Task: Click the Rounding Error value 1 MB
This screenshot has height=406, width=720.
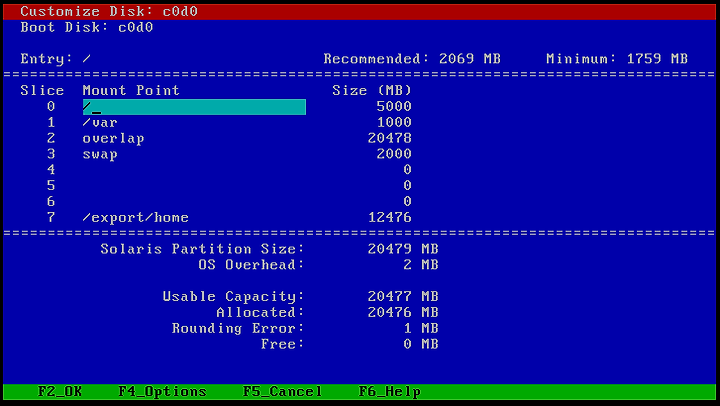Action: click(421, 328)
